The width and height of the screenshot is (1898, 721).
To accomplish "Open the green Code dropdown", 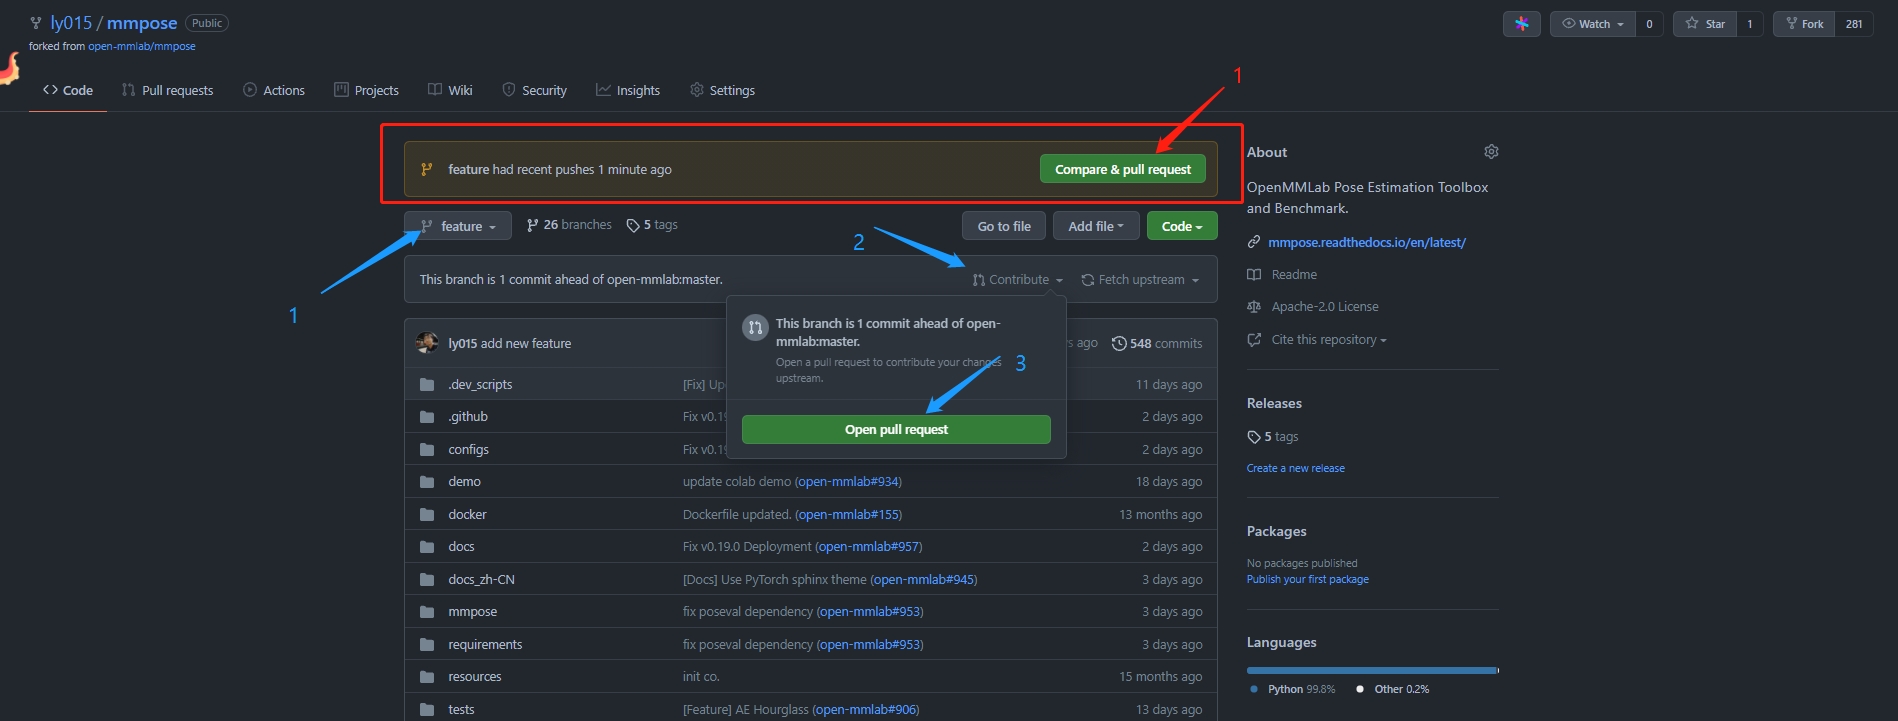I will coord(1182,226).
